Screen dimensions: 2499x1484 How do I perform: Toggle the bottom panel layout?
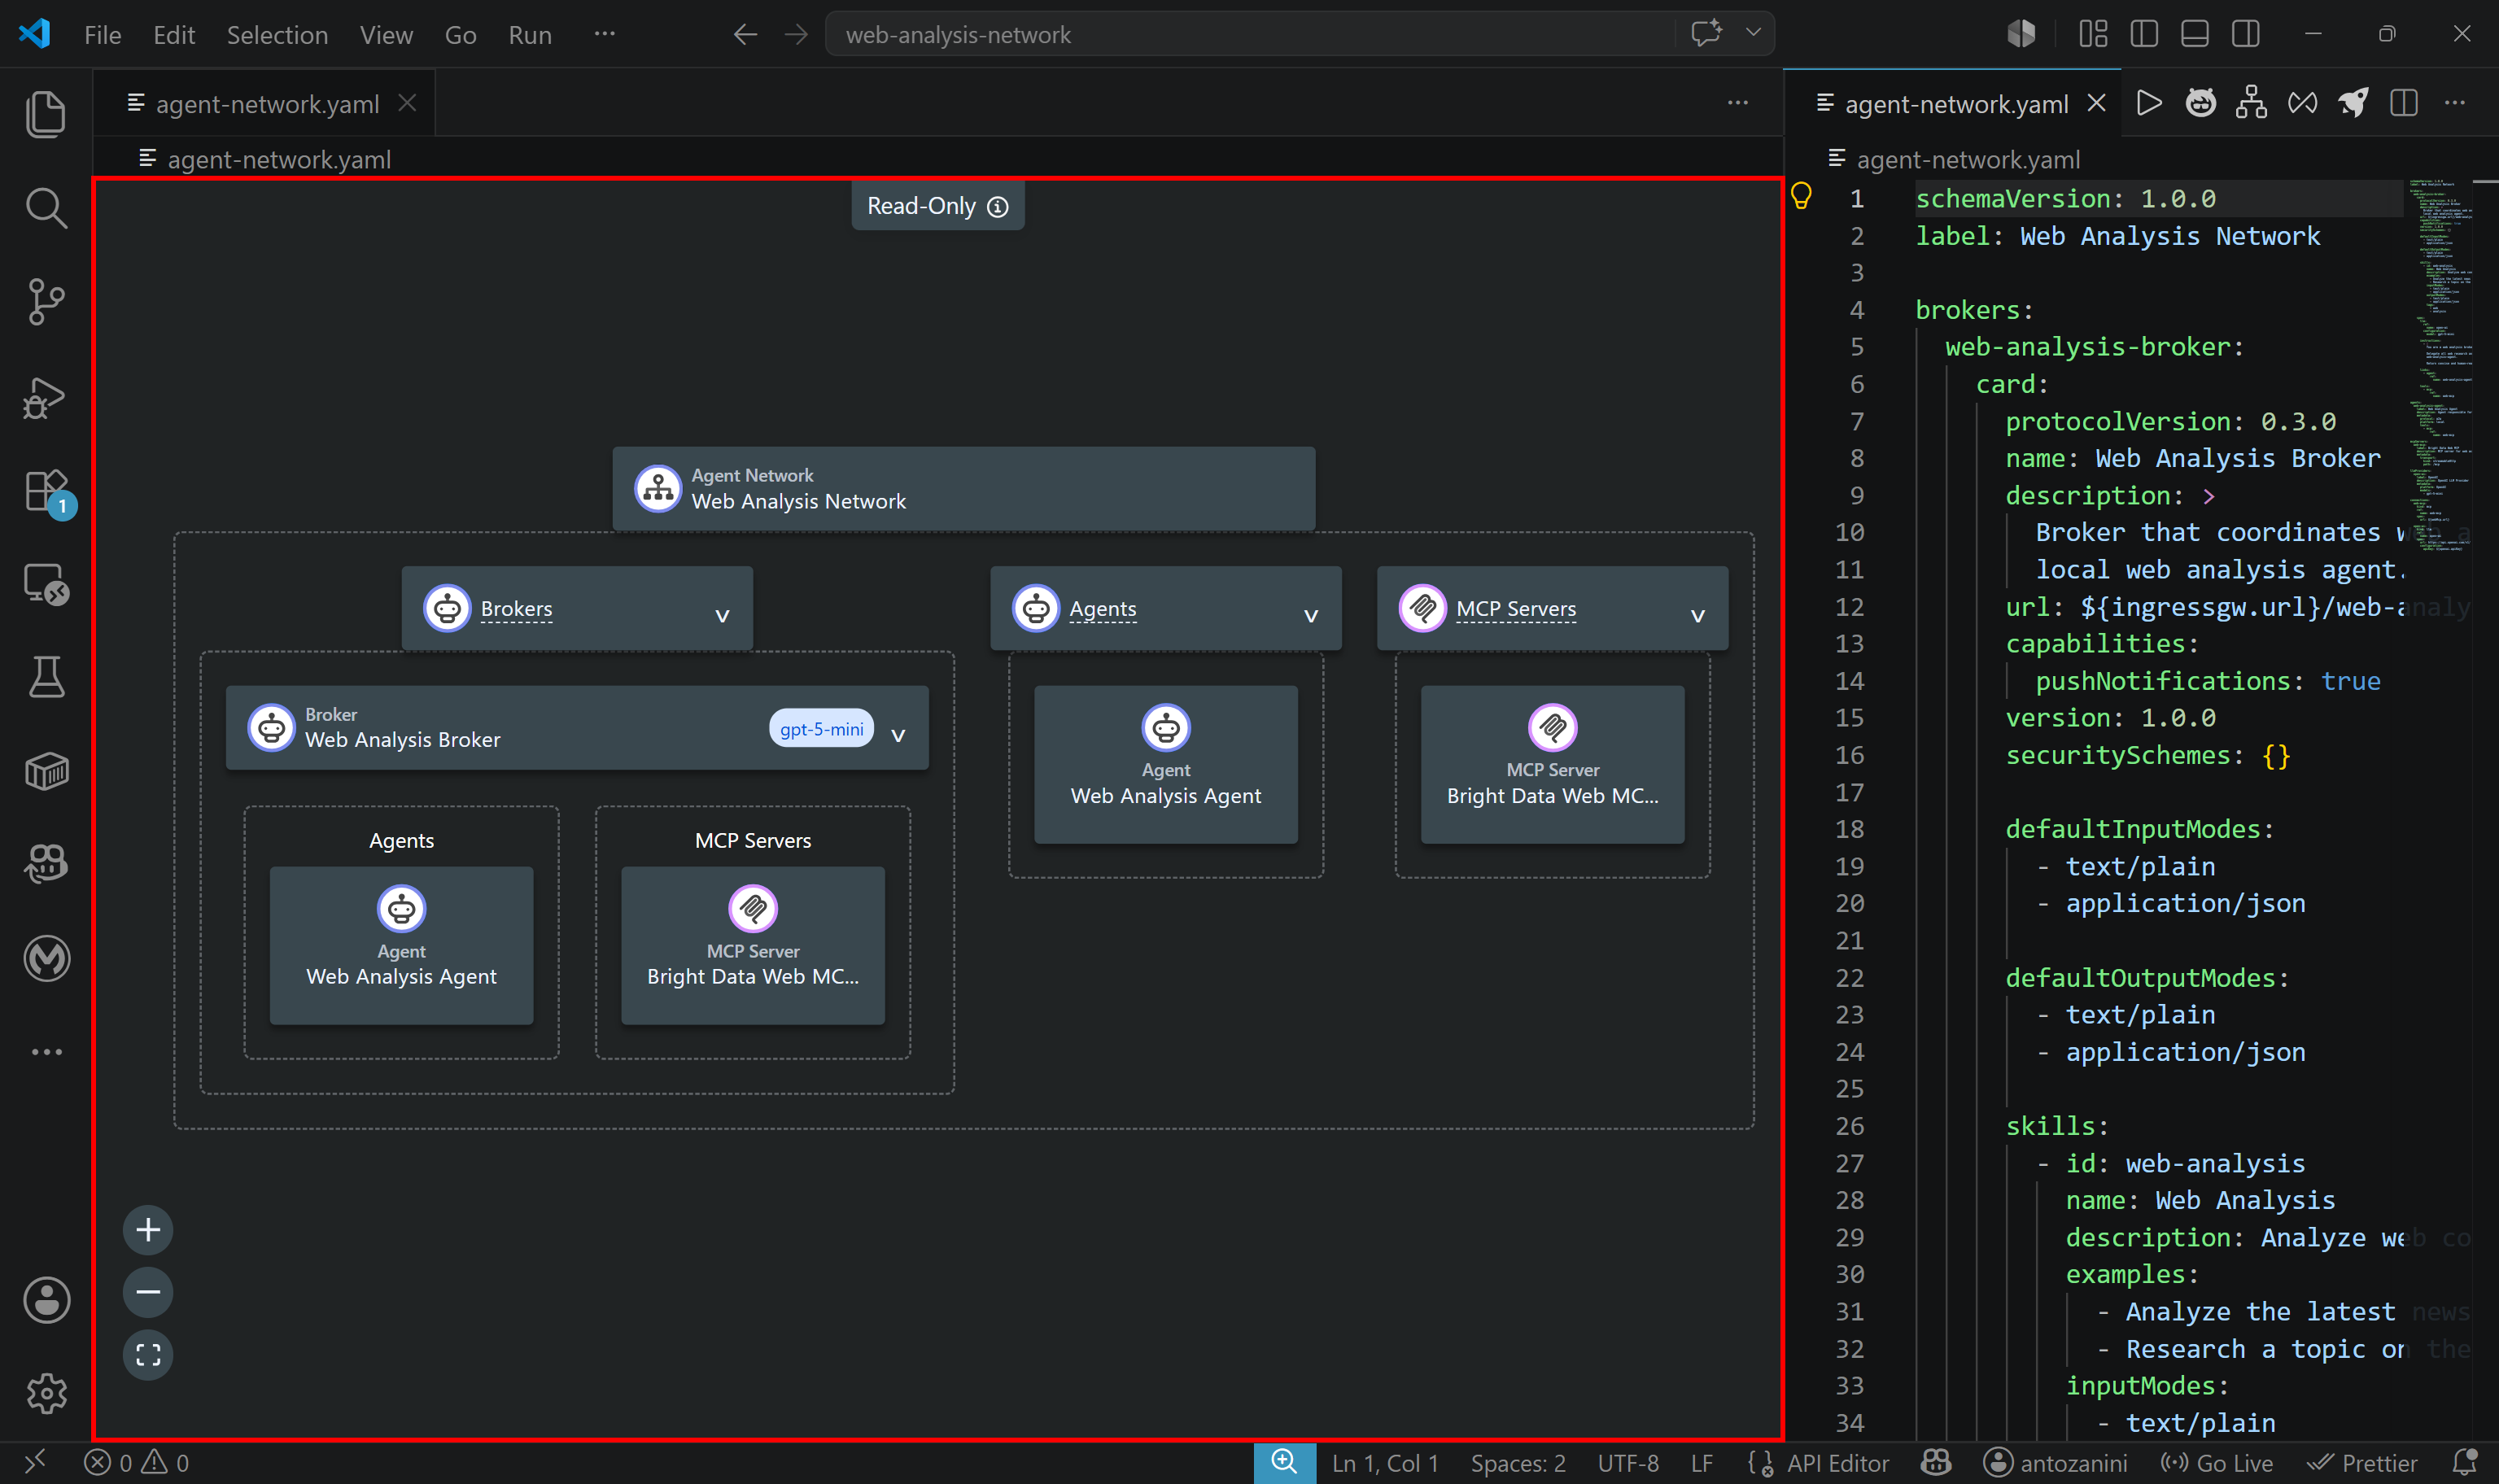[x=2195, y=34]
